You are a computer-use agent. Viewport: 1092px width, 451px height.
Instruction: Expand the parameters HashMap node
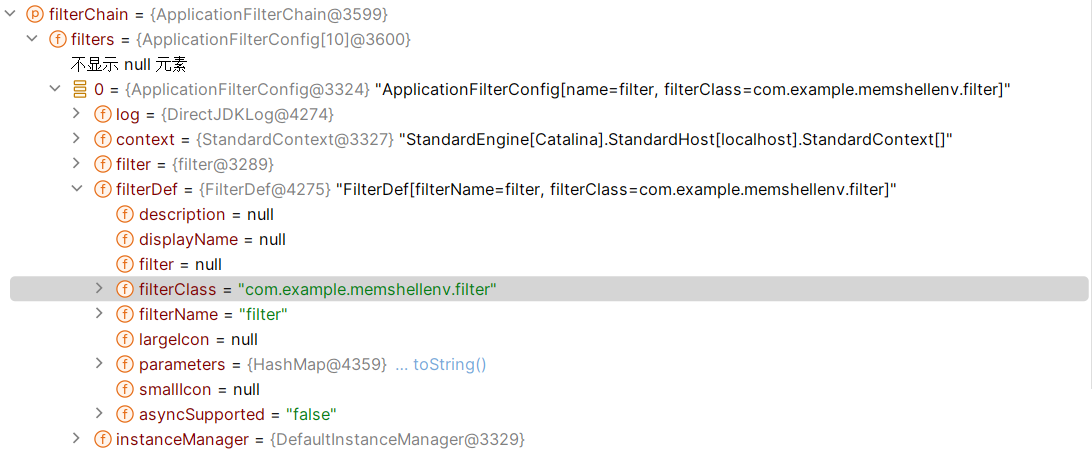click(x=99, y=364)
